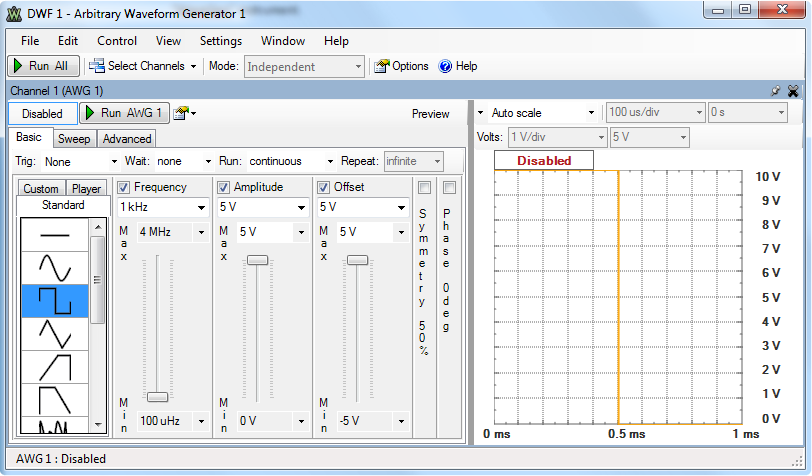This screenshot has width=812, height=476.
Task: Click the Run All button
Action: [x=44, y=66]
